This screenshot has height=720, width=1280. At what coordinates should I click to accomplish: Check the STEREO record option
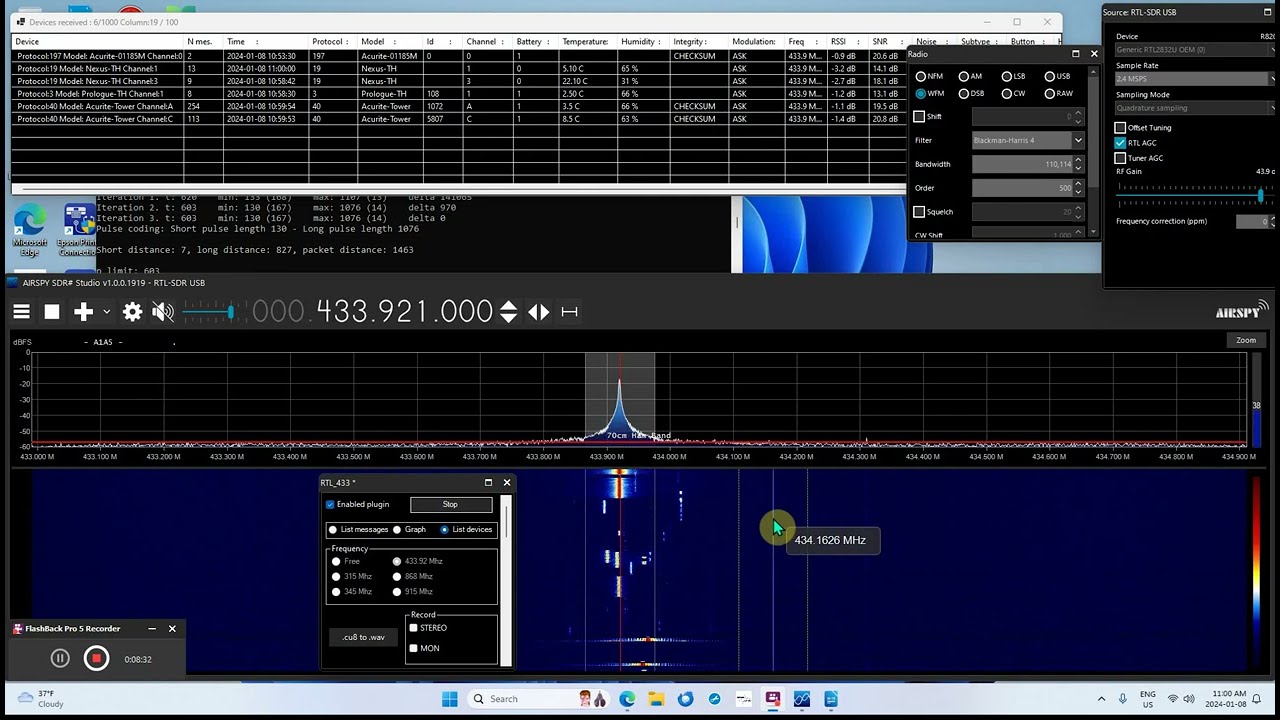[413, 628]
